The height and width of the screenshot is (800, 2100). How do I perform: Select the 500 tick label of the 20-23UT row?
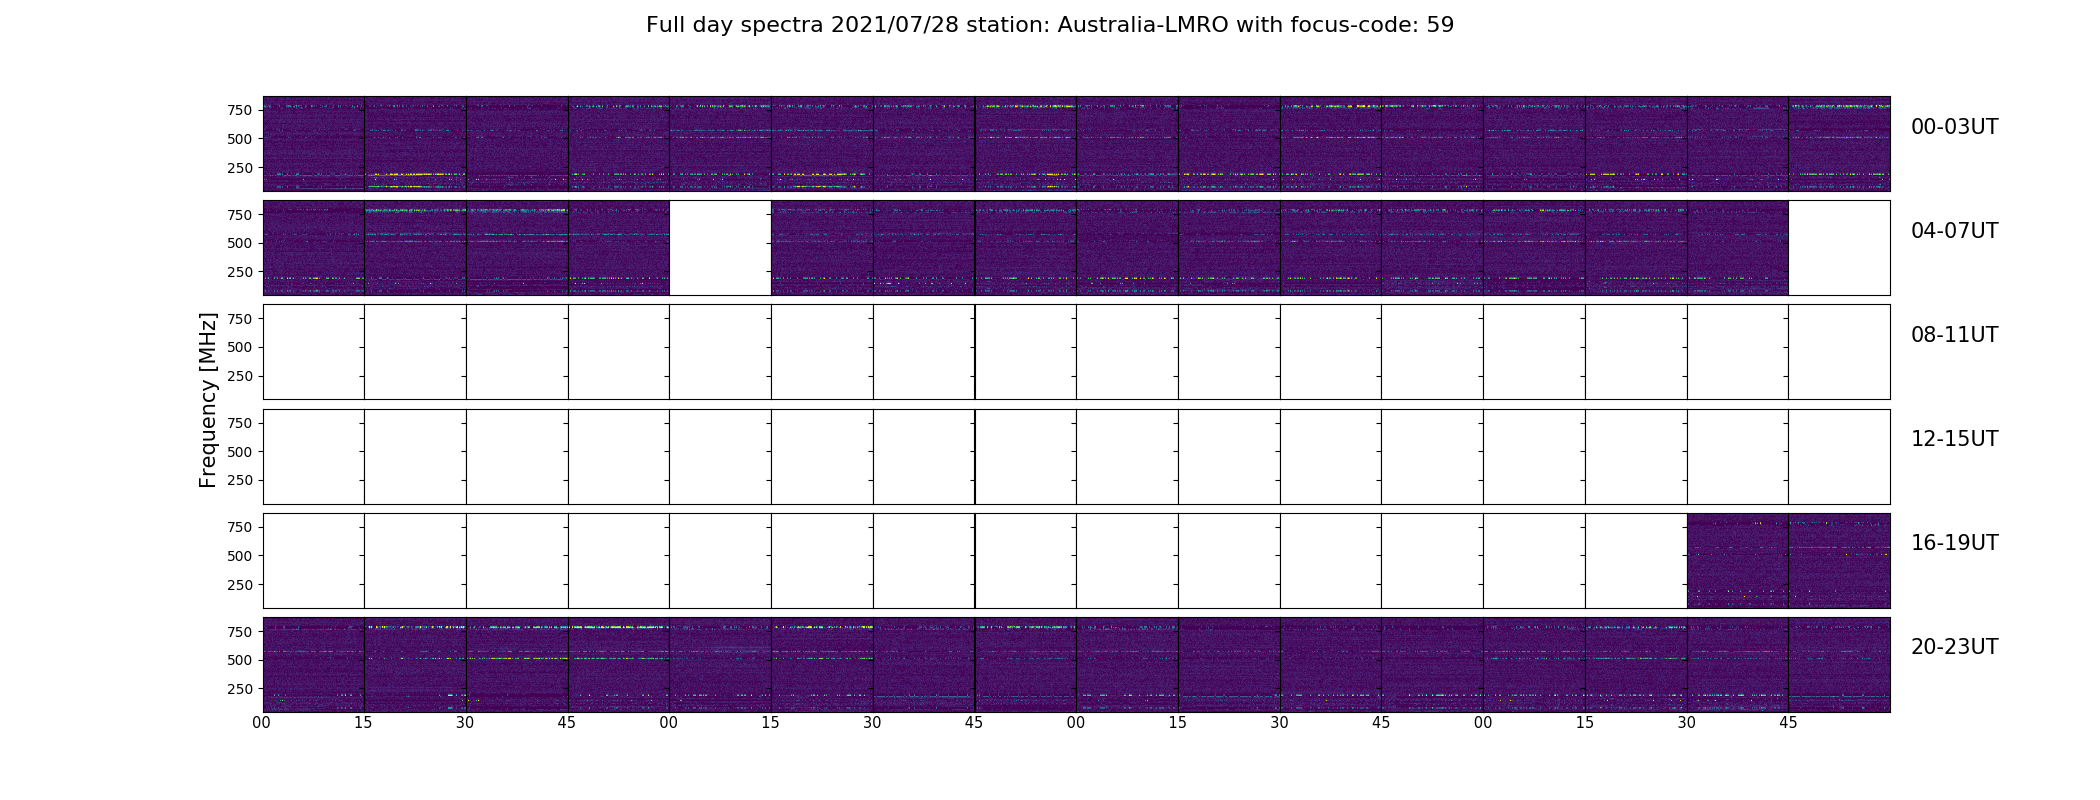coord(239,660)
